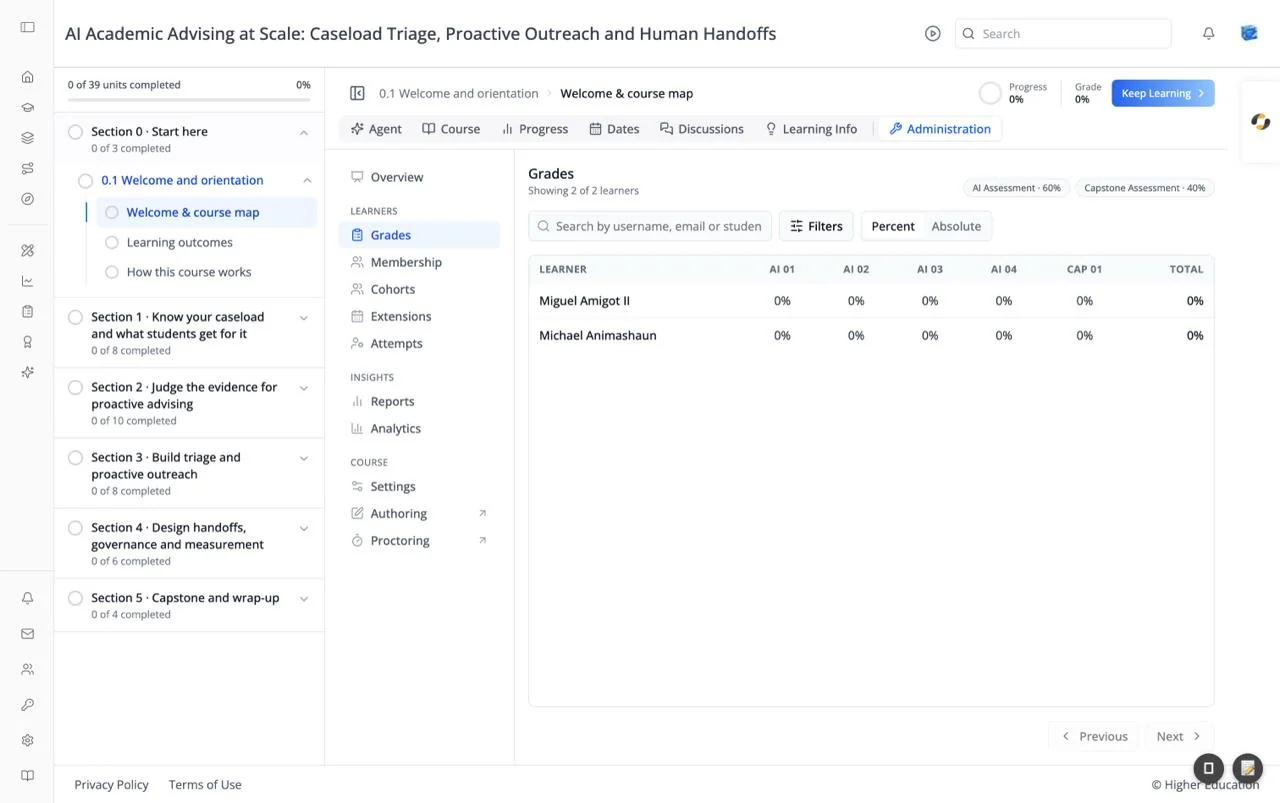Click the course completion progress bar
Image resolution: width=1280 pixels, height=803 pixels.
[x=189, y=100]
